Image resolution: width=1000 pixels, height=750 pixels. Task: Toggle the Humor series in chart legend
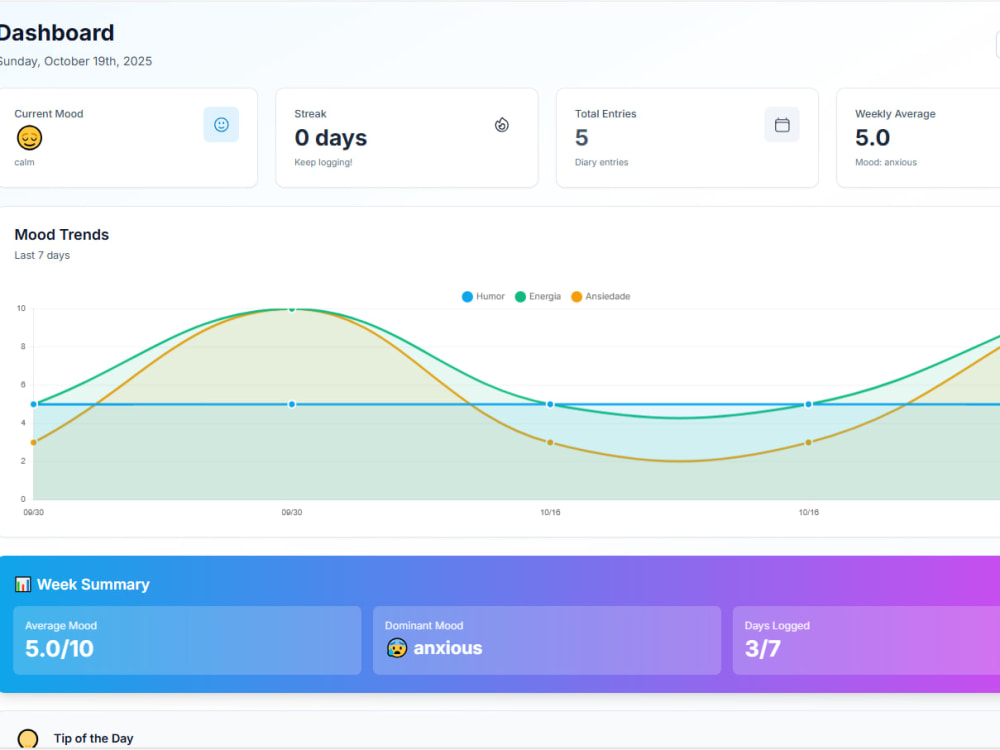(x=483, y=297)
